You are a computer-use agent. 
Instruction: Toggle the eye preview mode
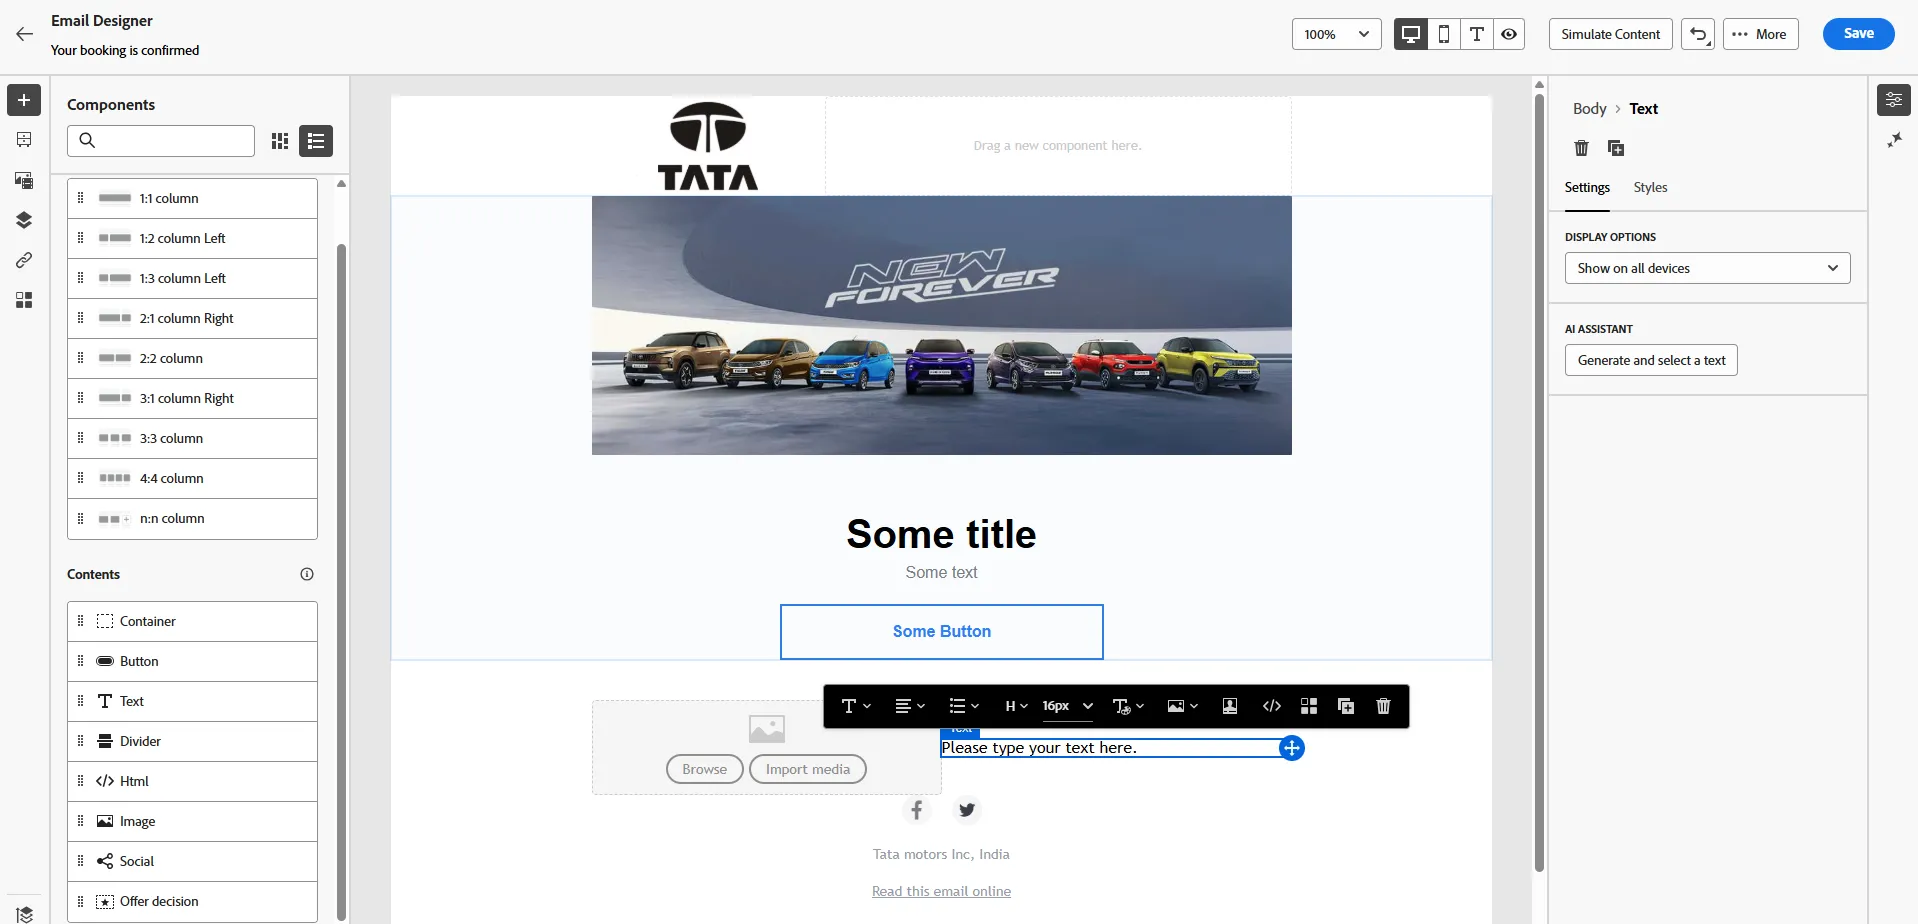[1509, 34]
